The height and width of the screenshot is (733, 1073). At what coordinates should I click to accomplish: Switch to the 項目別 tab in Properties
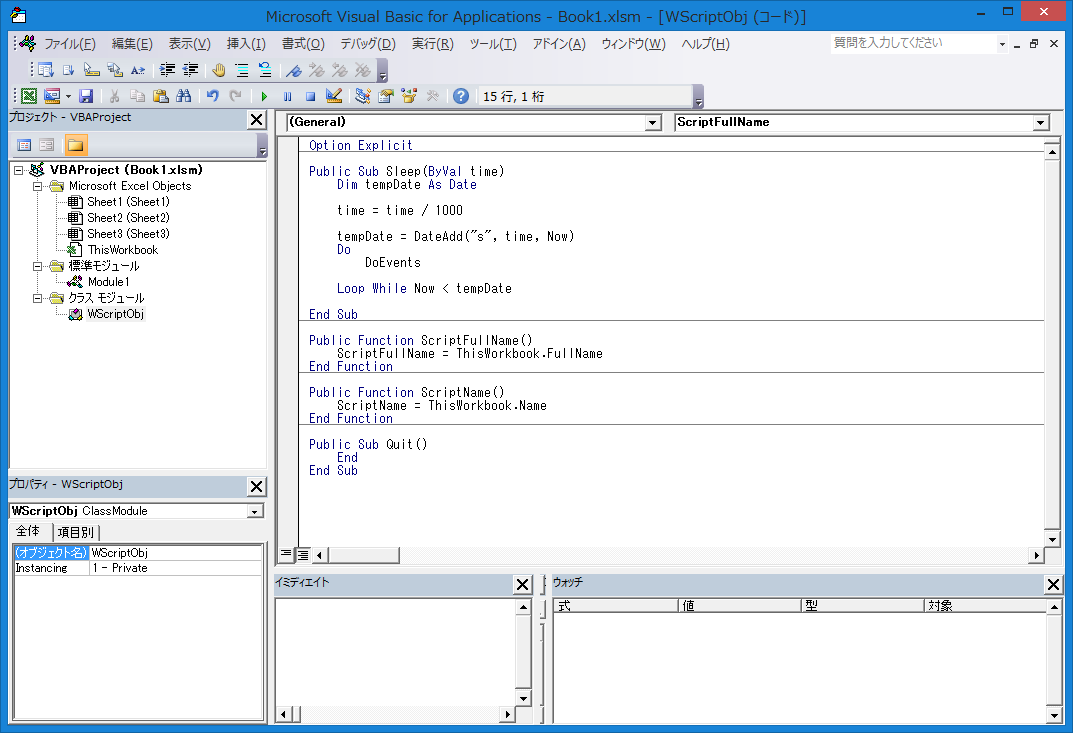[76, 532]
